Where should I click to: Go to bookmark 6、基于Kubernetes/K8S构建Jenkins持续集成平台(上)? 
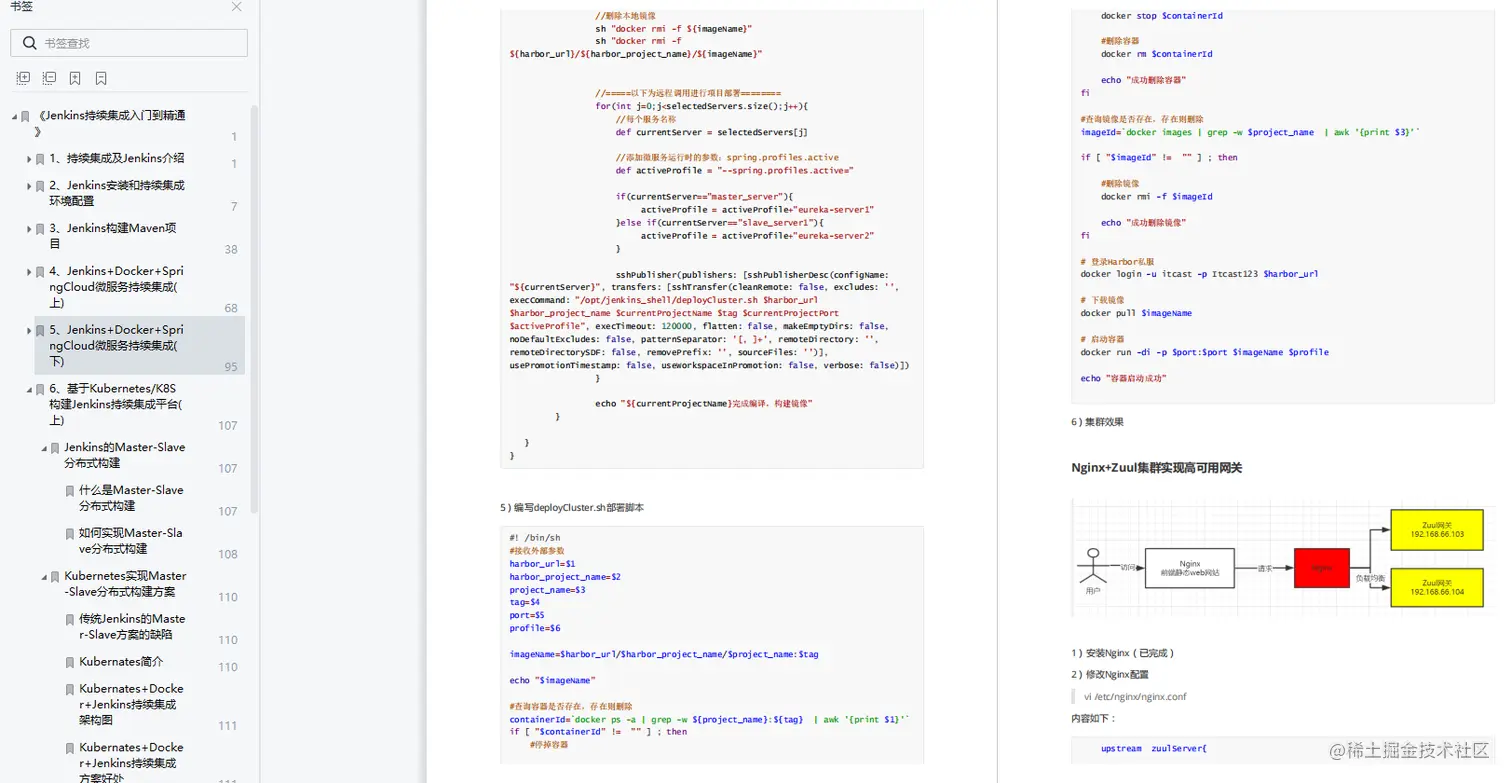(116, 404)
